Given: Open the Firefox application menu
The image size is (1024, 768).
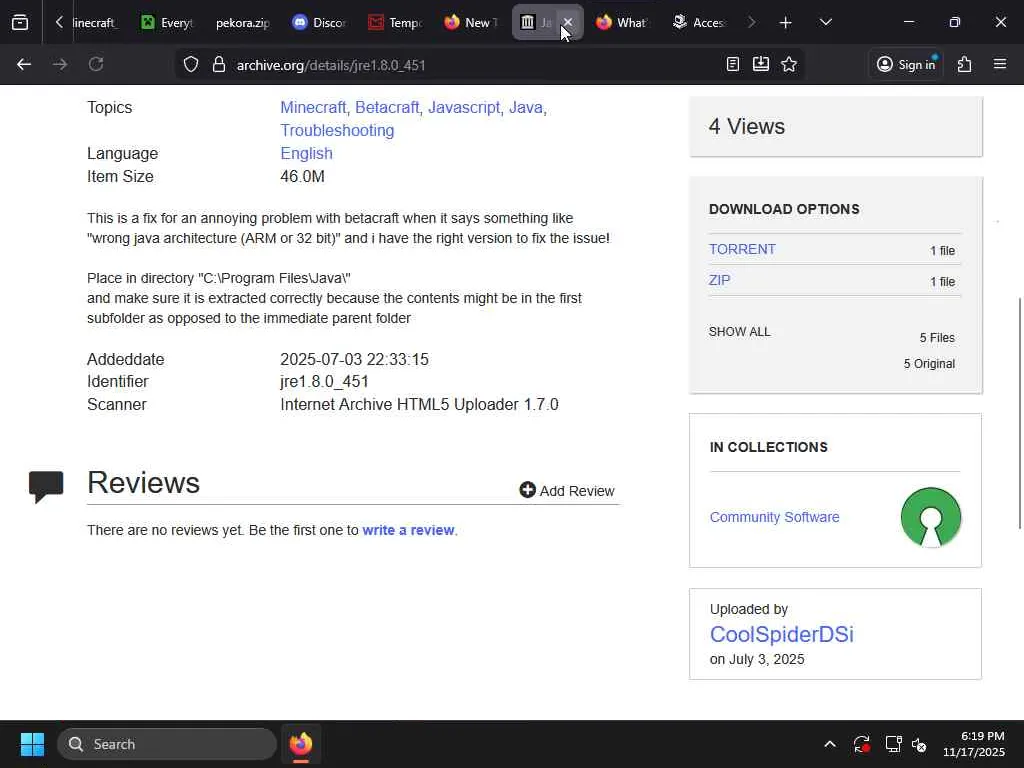Looking at the screenshot, I should (1000, 64).
